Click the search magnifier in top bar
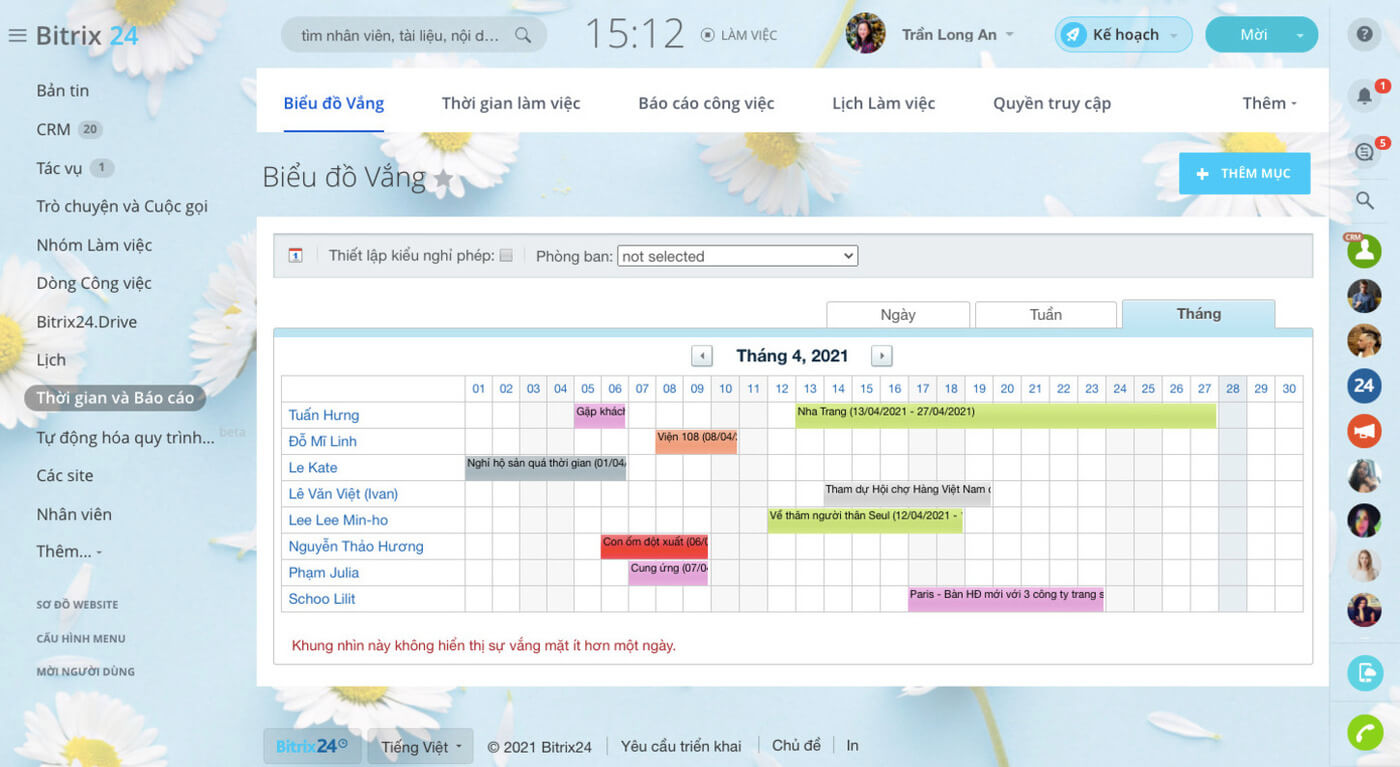Image resolution: width=1400 pixels, height=767 pixels. pos(522,35)
